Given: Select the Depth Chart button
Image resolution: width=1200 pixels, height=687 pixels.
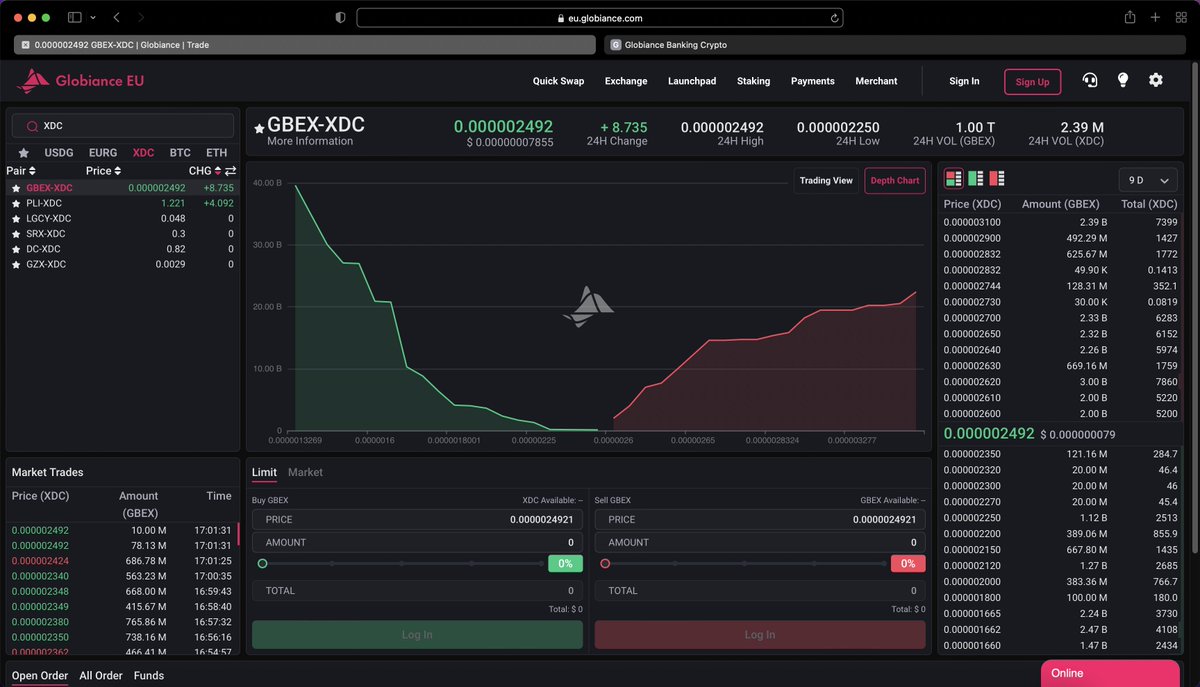Looking at the screenshot, I should click(895, 181).
